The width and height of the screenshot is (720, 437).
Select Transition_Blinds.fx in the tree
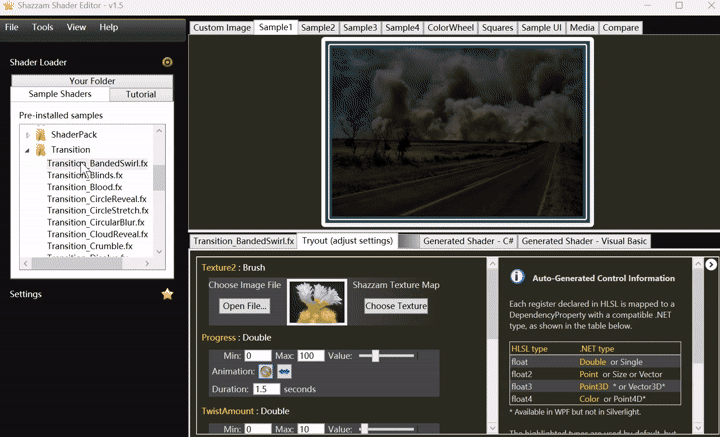pyautogui.click(x=85, y=175)
